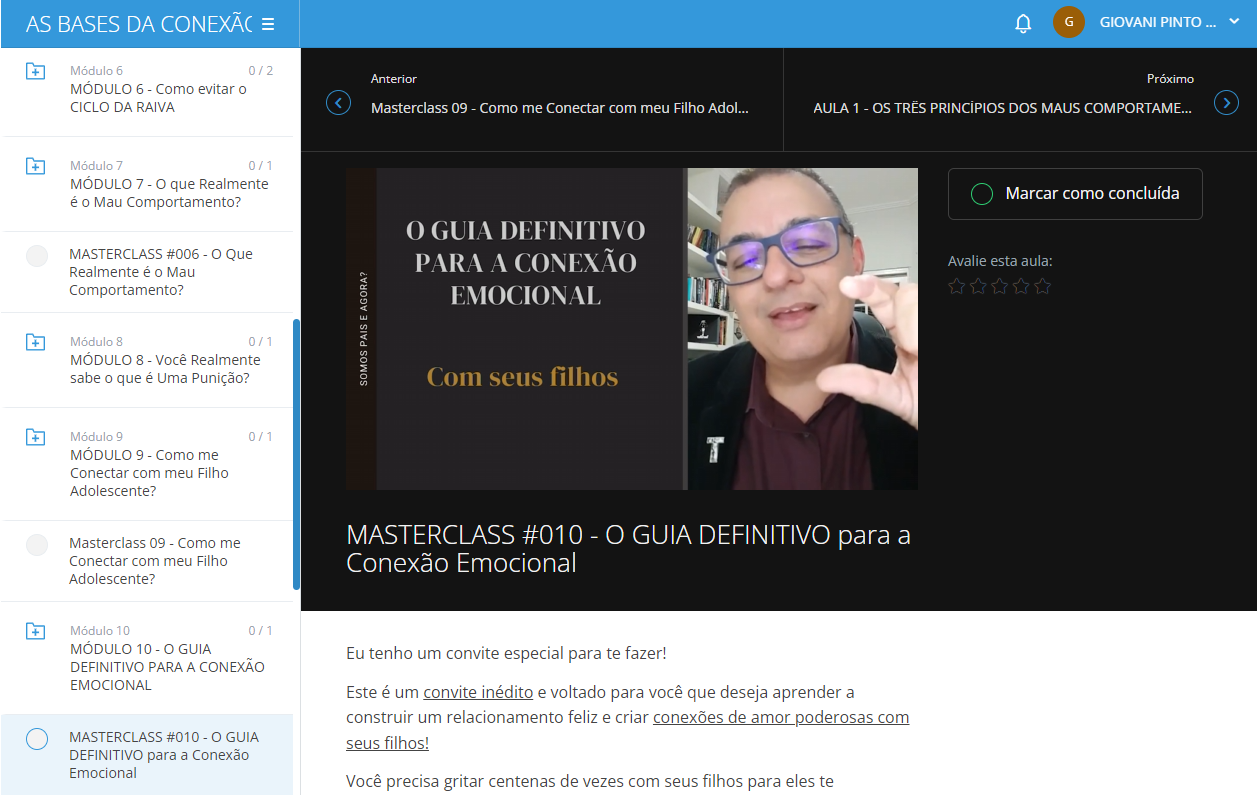This screenshot has width=1257, height=795.
Task: Click the lesson video thumbnail
Action: coord(632,329)
